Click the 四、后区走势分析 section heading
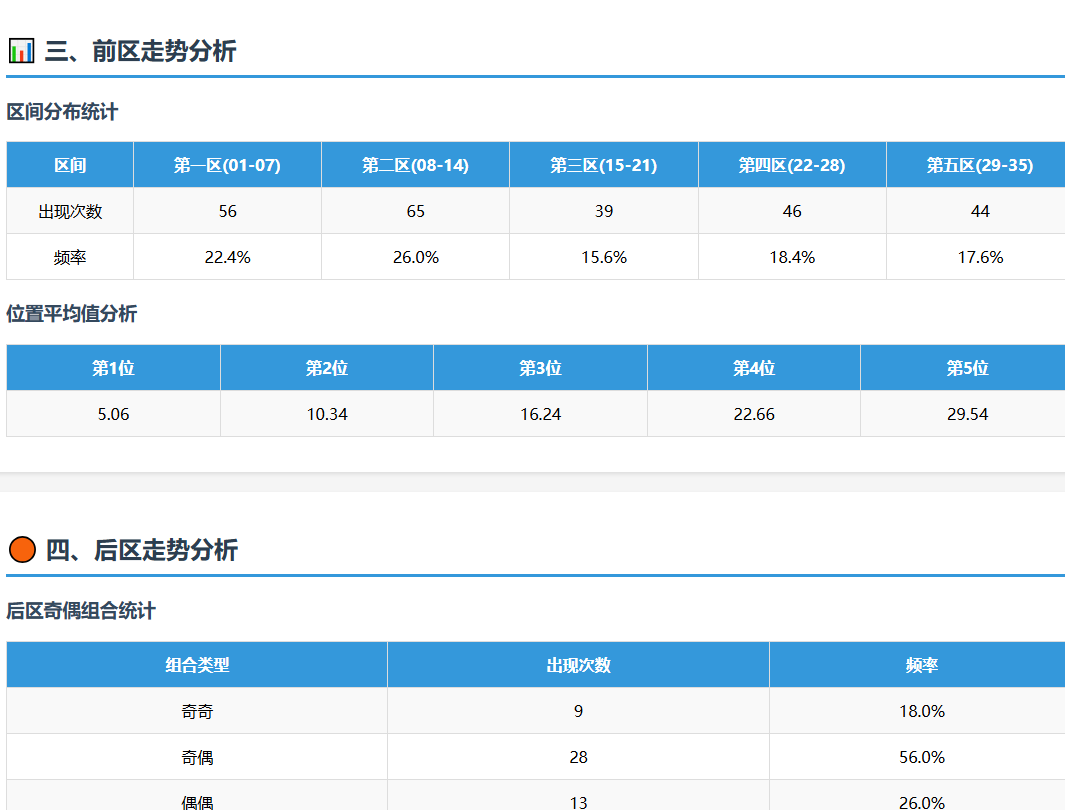 (141, 550)
